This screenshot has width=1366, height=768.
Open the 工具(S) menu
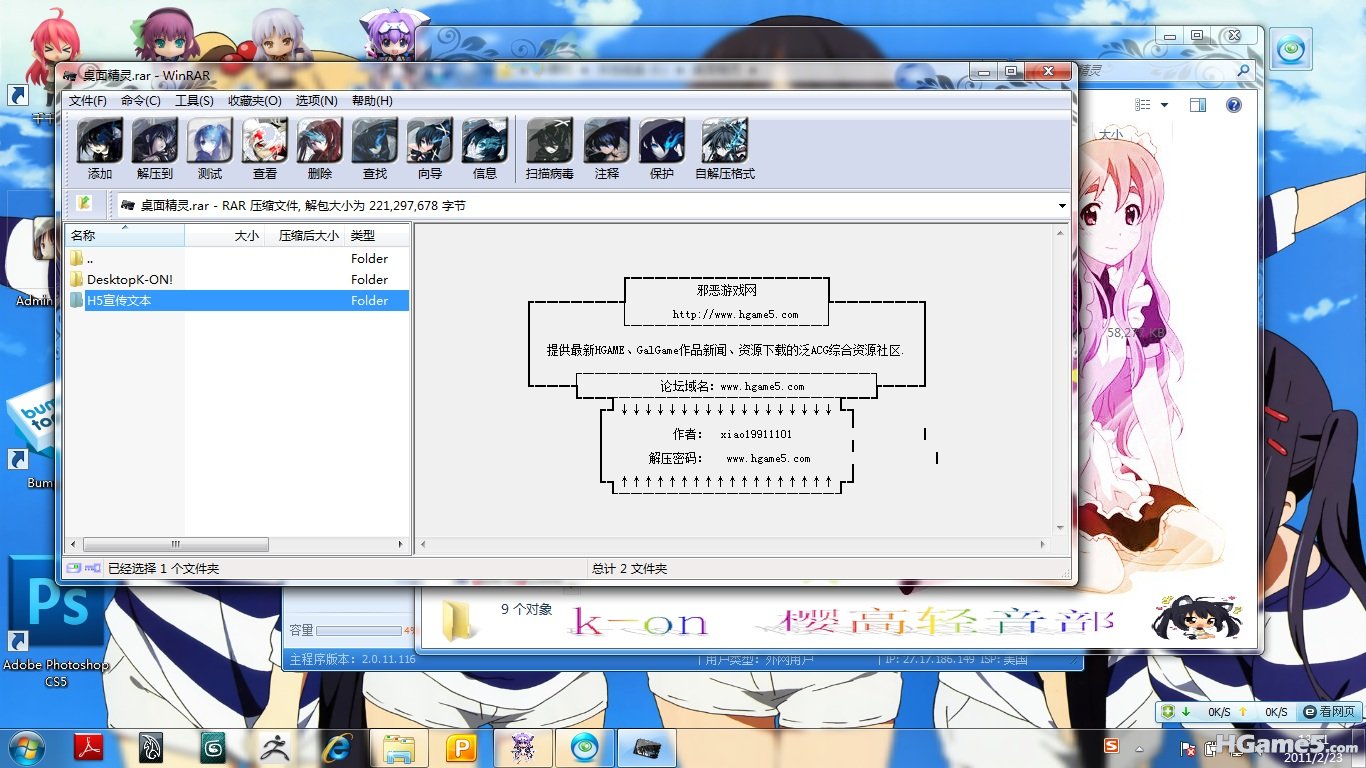(x=194, y=100)
